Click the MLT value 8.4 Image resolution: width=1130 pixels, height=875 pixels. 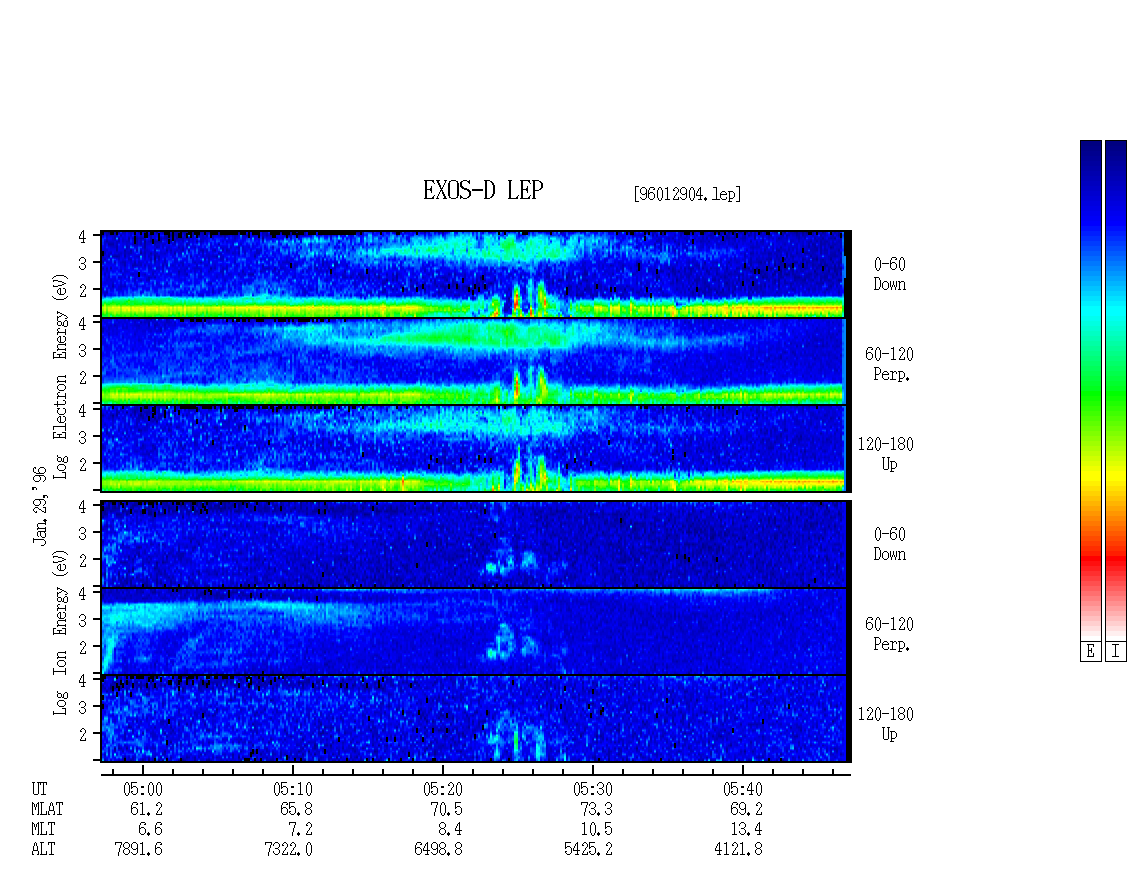point(450,830)
